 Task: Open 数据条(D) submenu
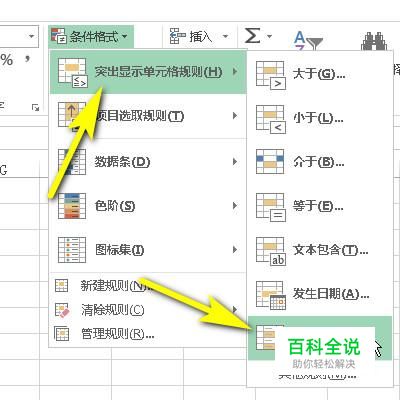[x=148, y=162]
